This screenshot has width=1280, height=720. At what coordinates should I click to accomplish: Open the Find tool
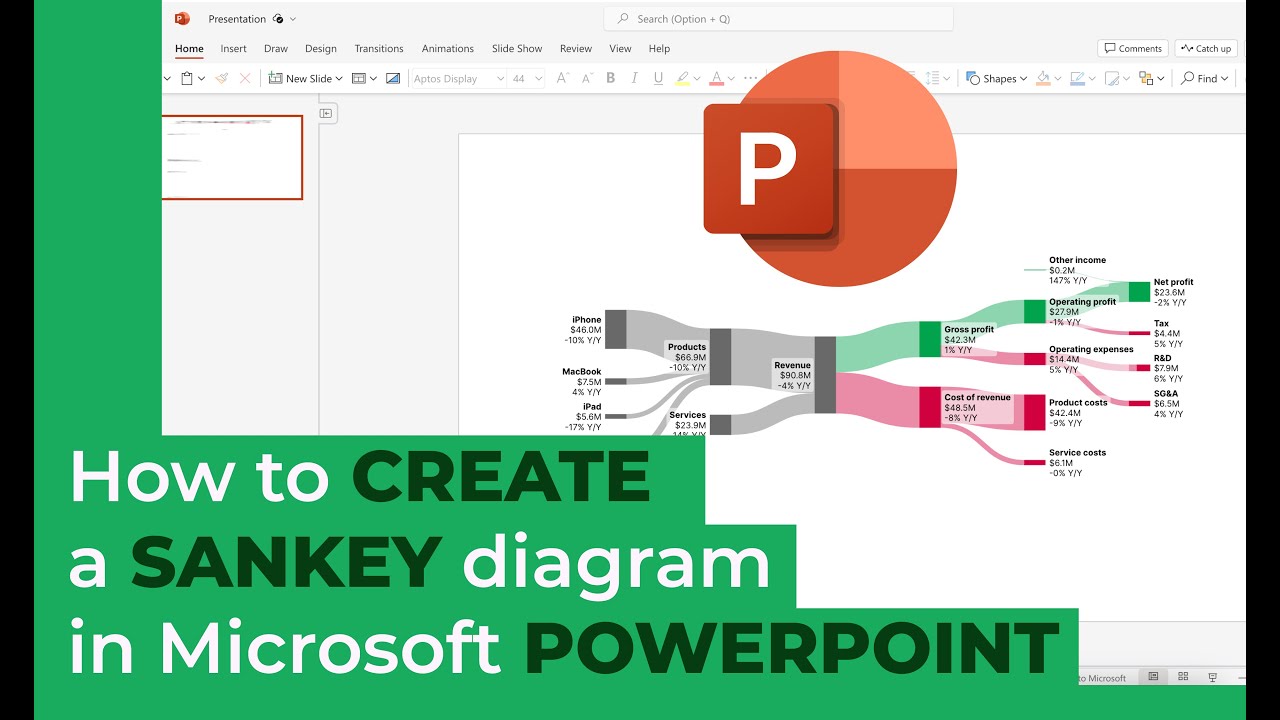tap(1204, 78)
